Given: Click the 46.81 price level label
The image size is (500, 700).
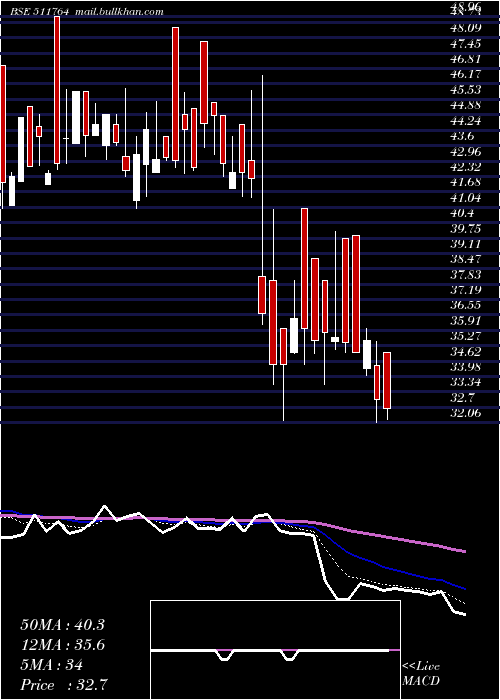Looking at the screenshot, I should (466, 59).
